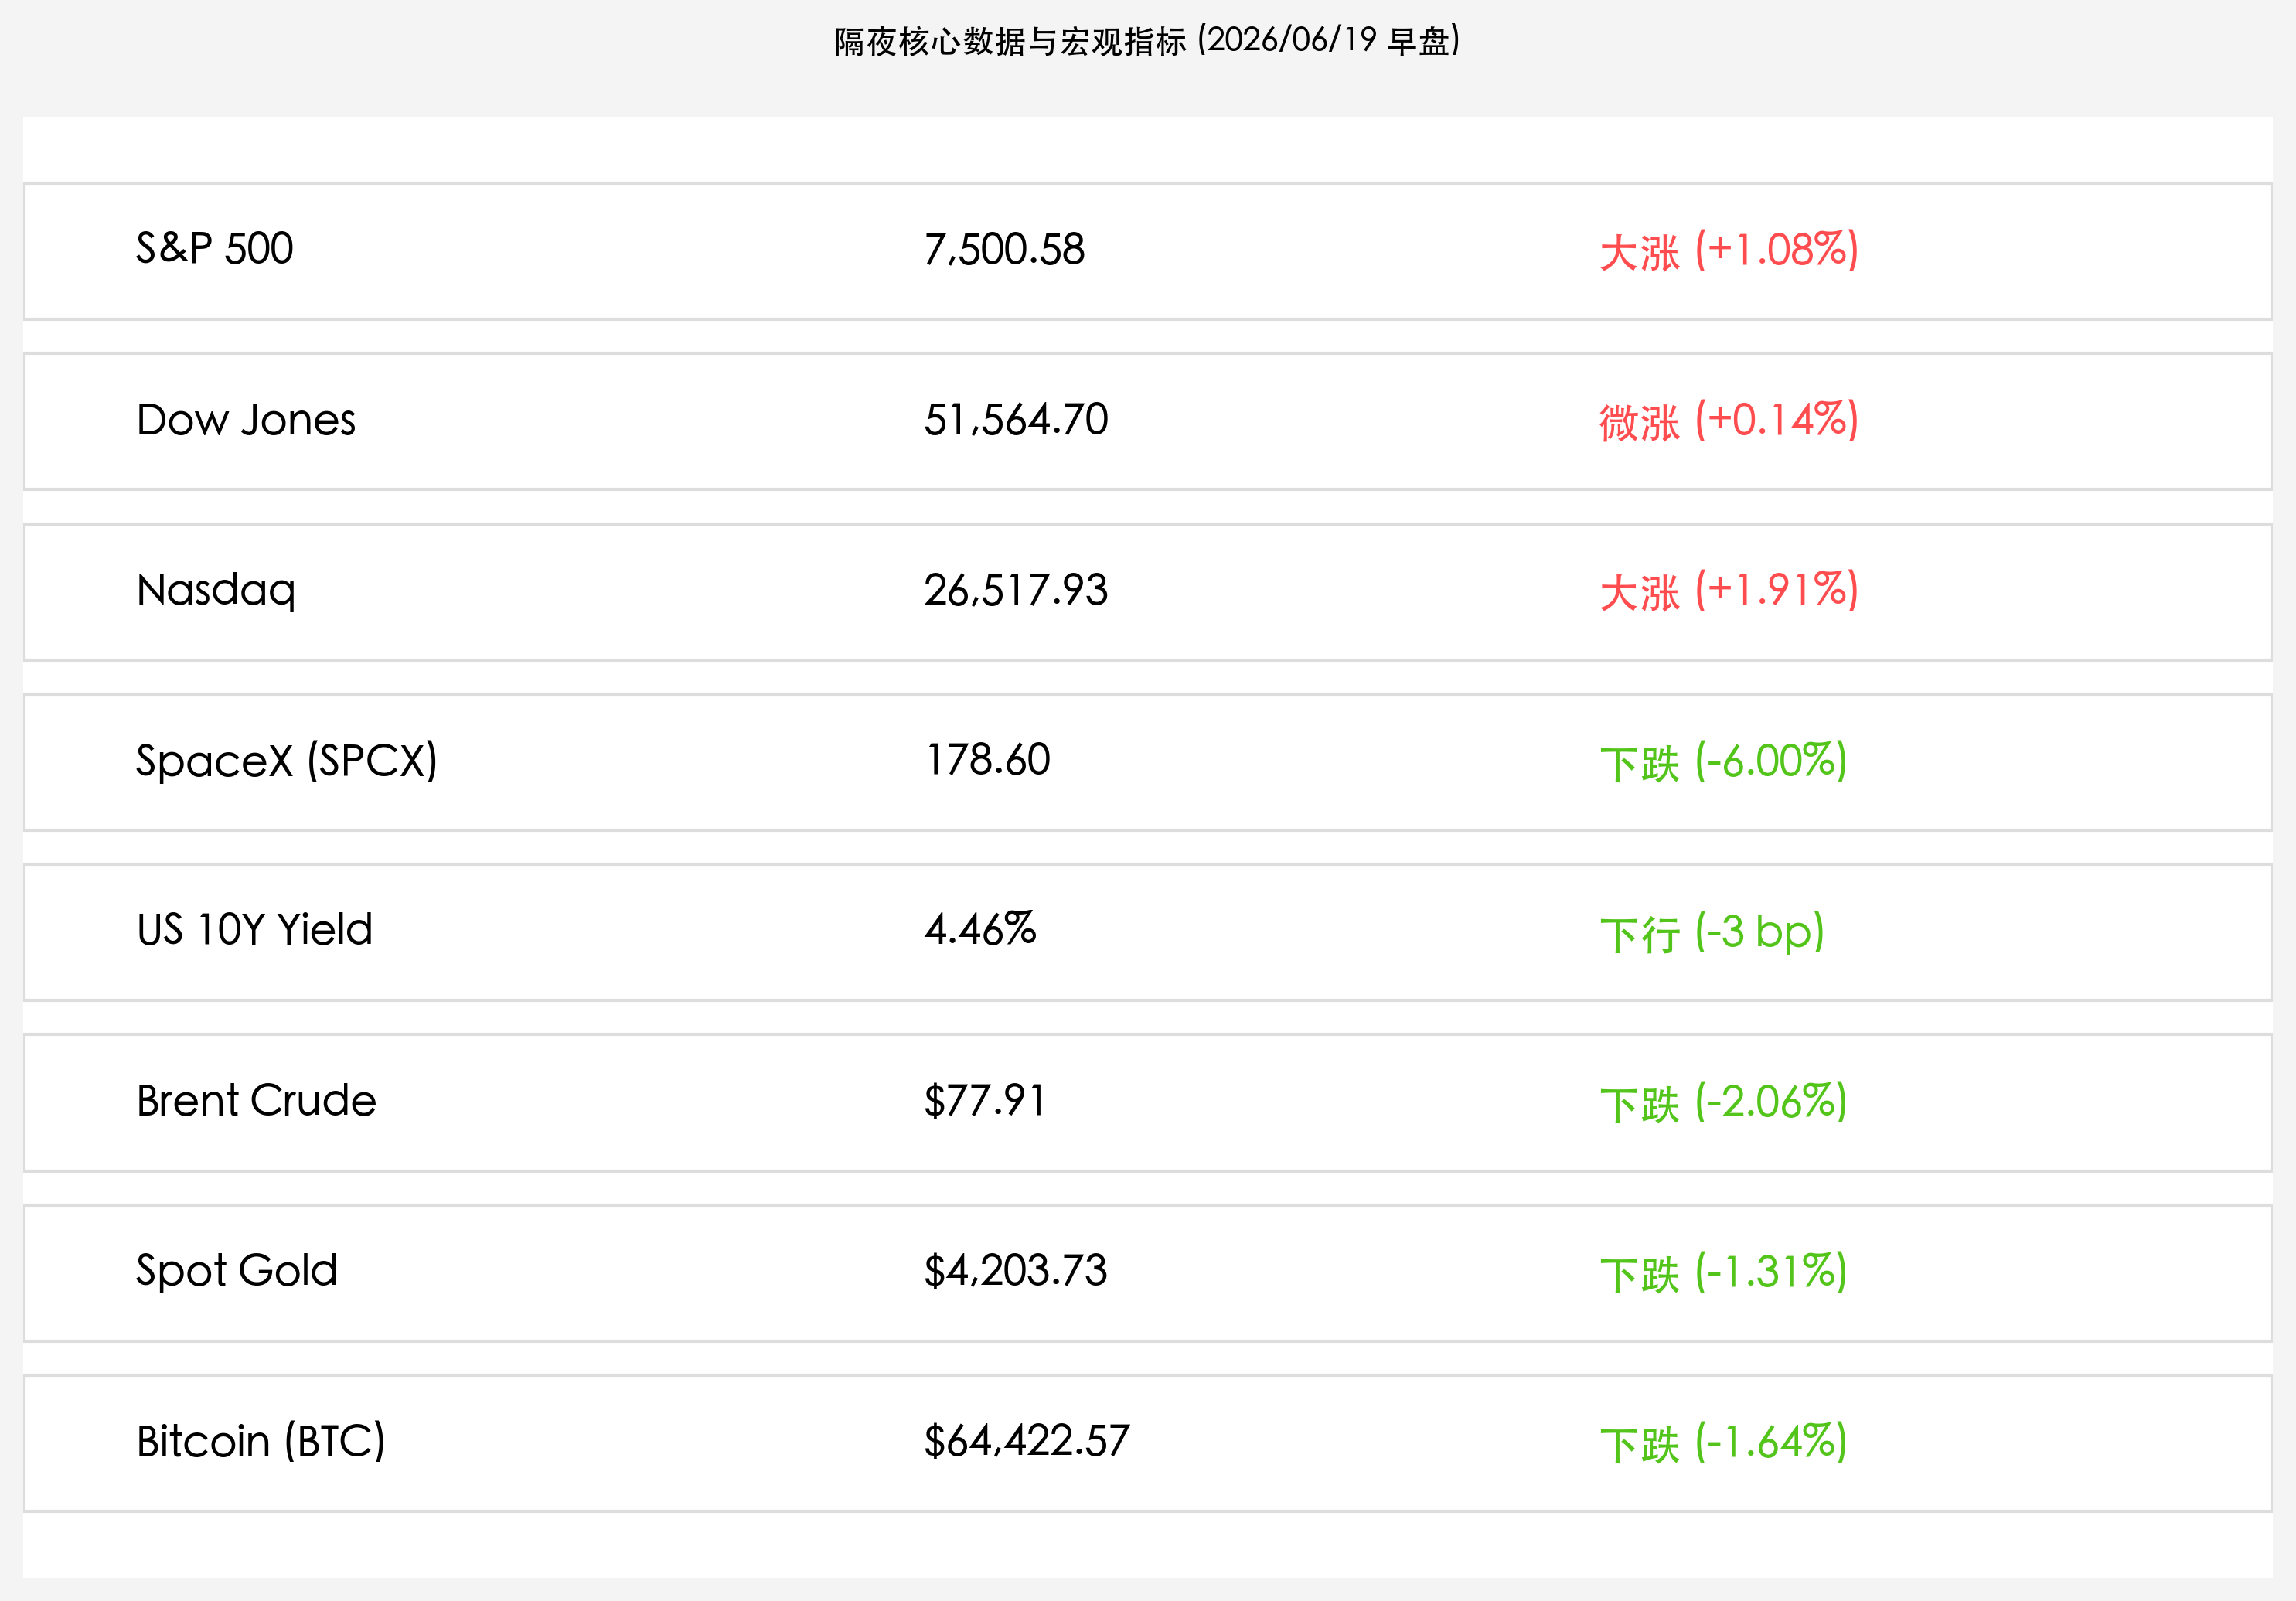Select the US 10Y Yield label
The image size is (2296, 1601).
[254, 930]
